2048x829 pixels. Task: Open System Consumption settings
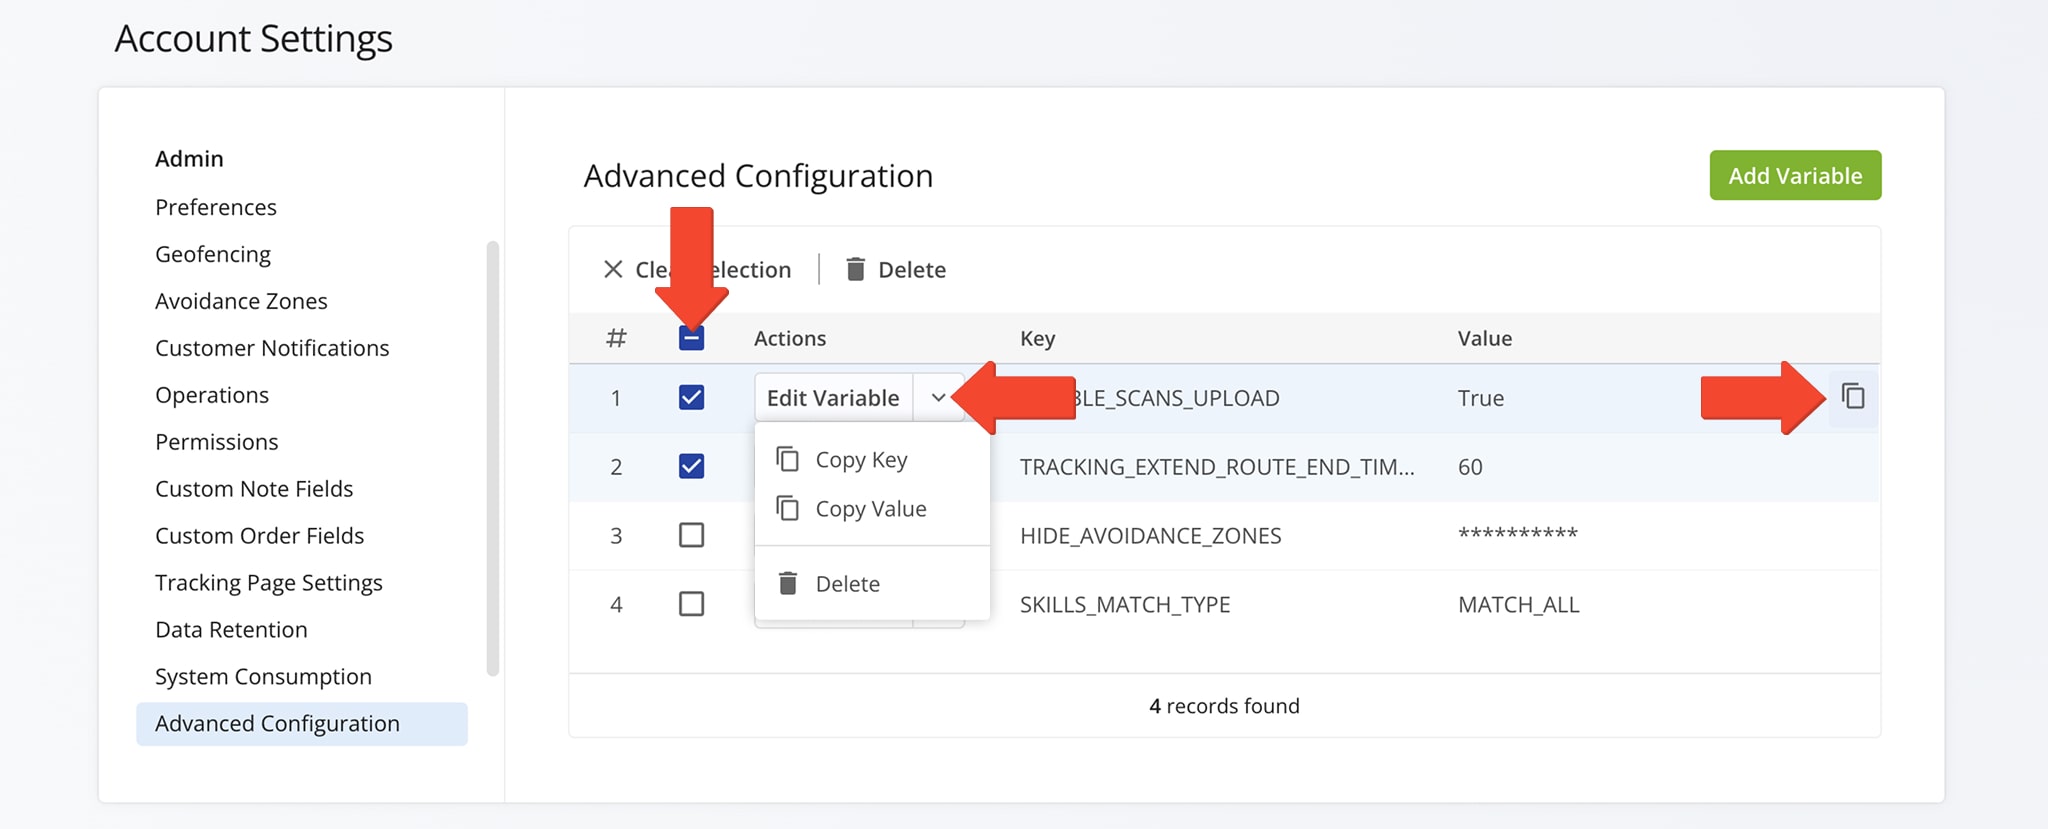coord(263,677)
